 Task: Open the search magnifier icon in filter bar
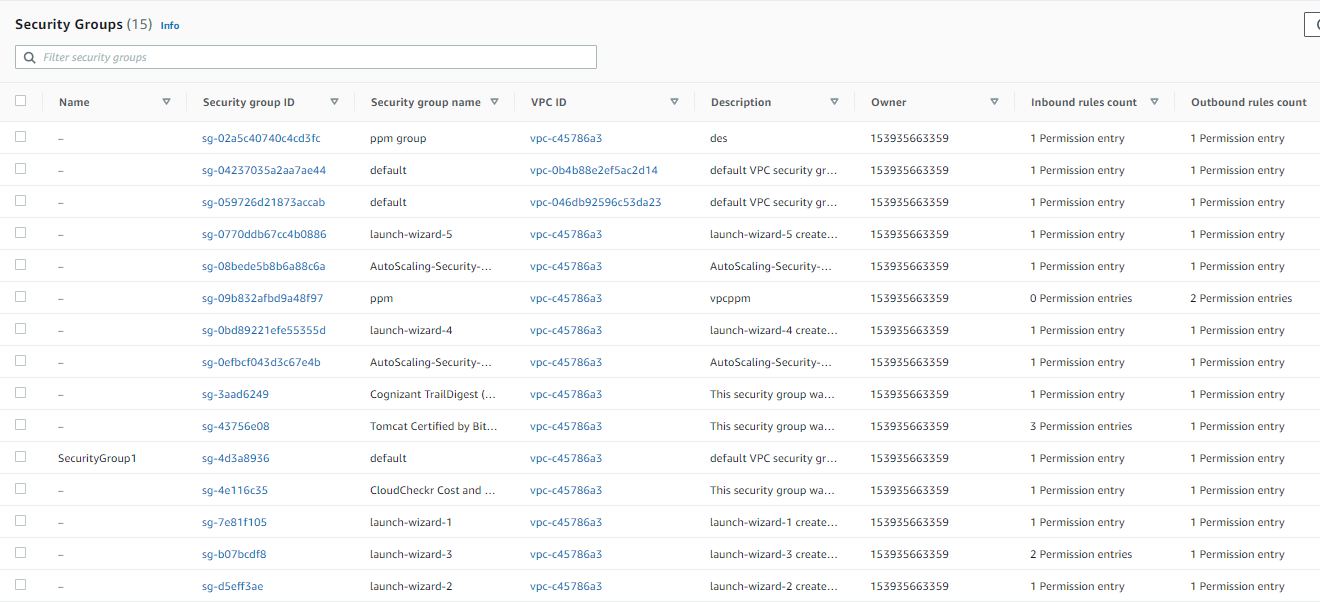(x=29, y=56)
